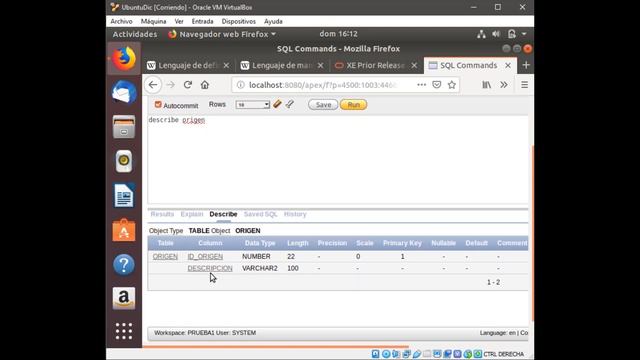Reload the current page

click(188, 85)
